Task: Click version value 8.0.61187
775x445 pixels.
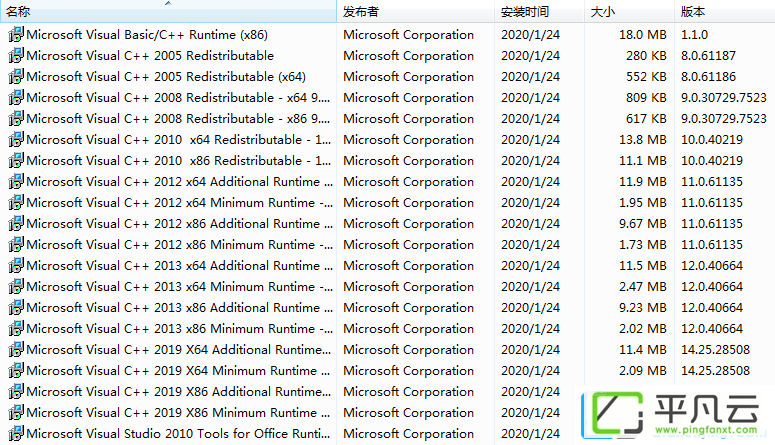Action: click(708, 55)
